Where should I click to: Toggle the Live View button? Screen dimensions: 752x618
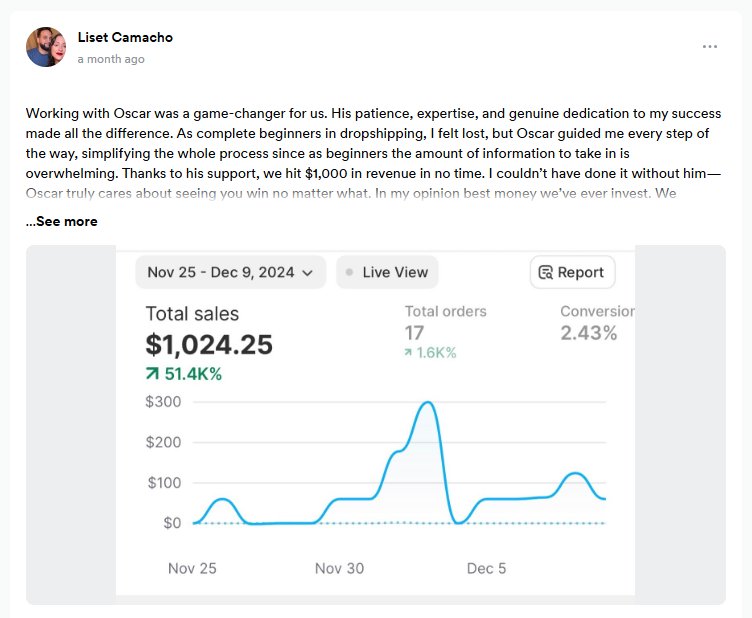[387, 272]
